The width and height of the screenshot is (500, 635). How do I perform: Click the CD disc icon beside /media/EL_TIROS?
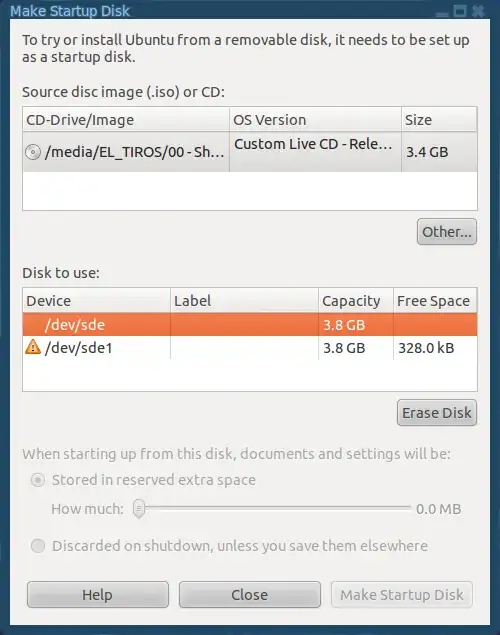pyautogui.click(x=33, y=152)
